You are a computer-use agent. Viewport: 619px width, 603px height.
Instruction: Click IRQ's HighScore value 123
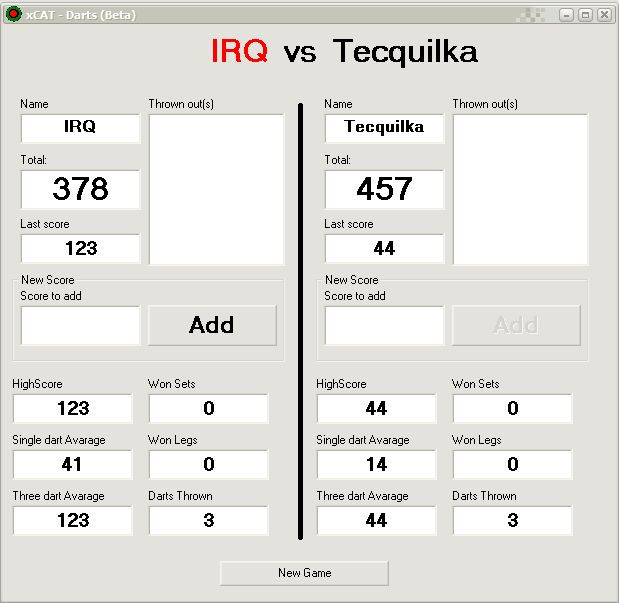click(x=73, y=408)
